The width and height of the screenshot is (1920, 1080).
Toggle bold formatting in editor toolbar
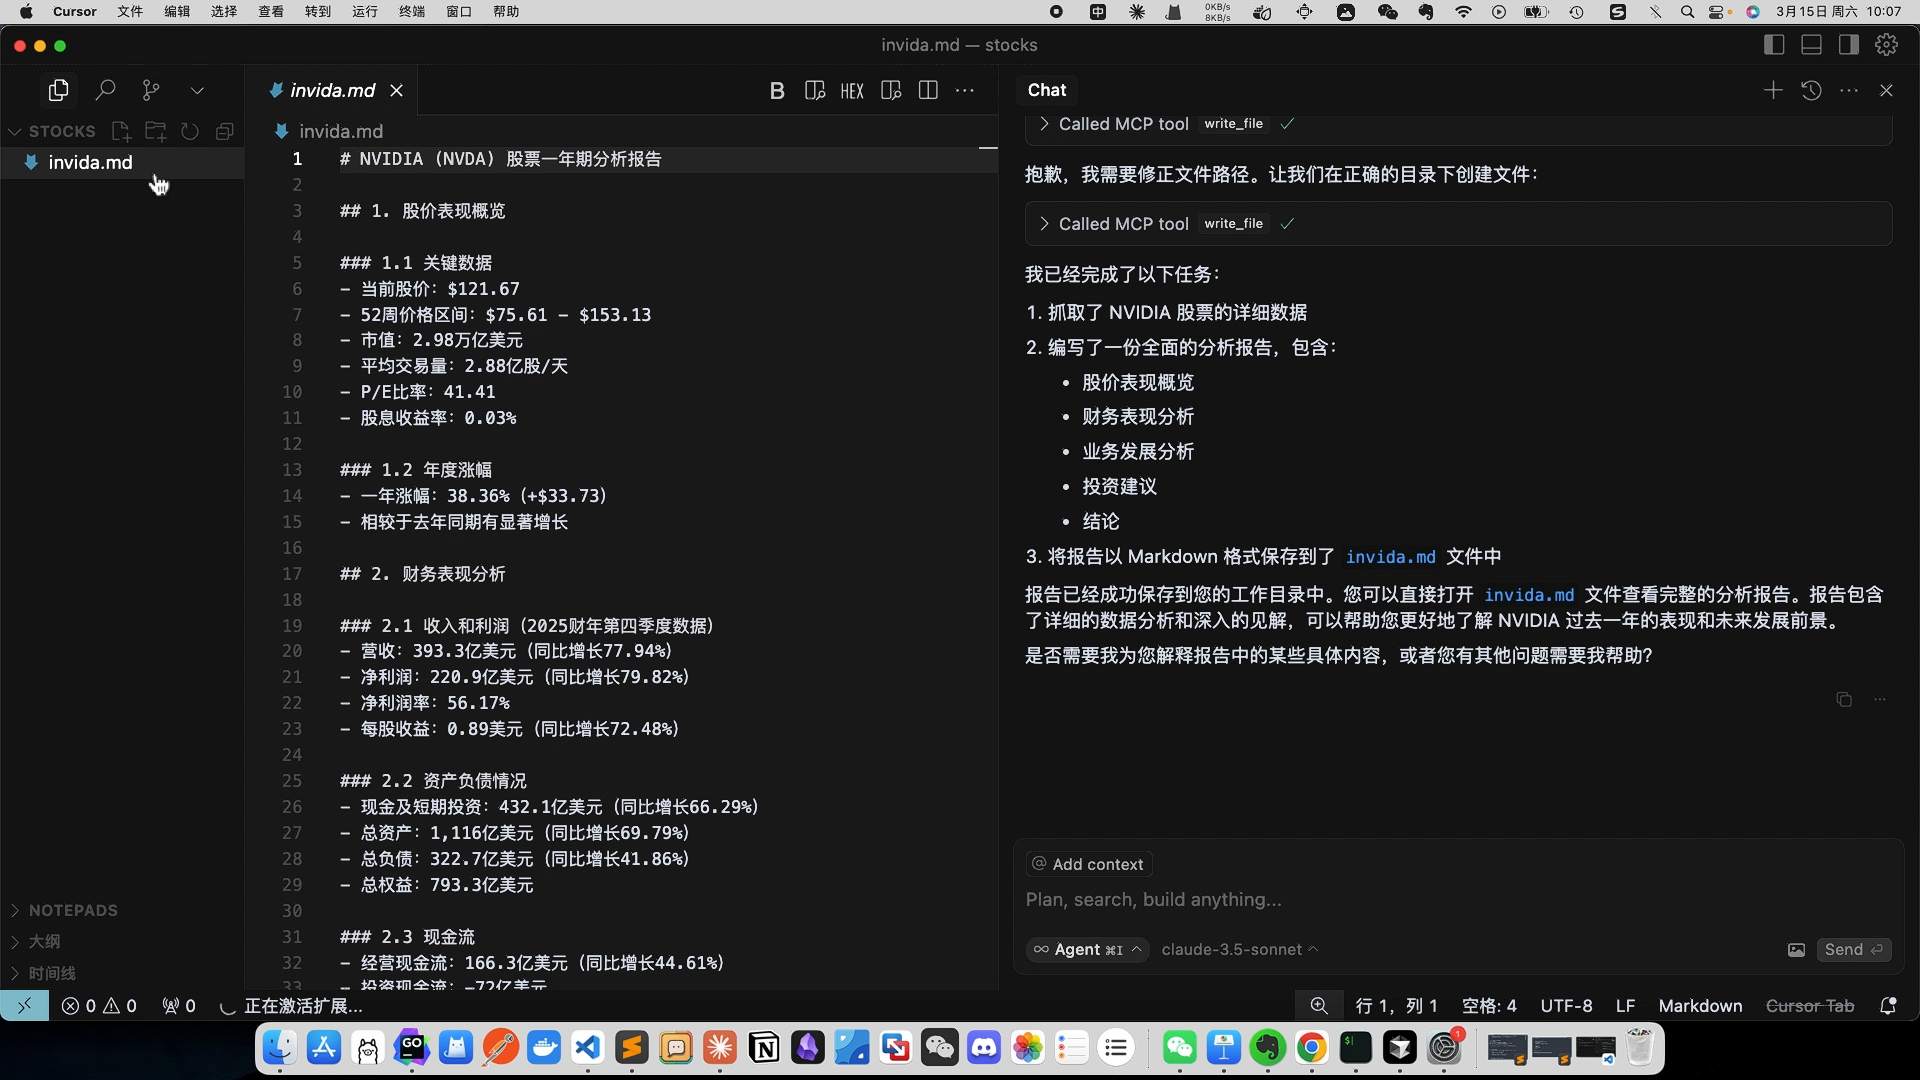(x=777, y=91)
